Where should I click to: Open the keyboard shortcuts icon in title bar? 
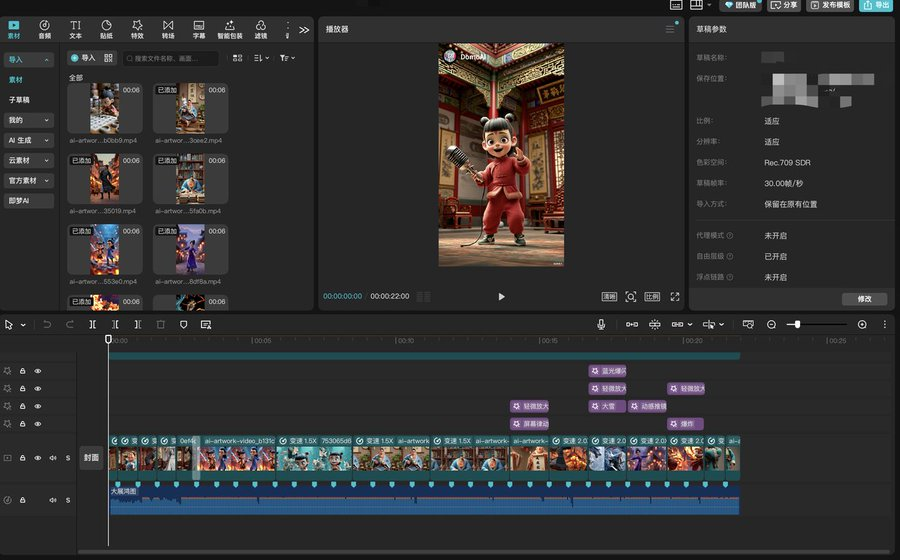point(677,5)
